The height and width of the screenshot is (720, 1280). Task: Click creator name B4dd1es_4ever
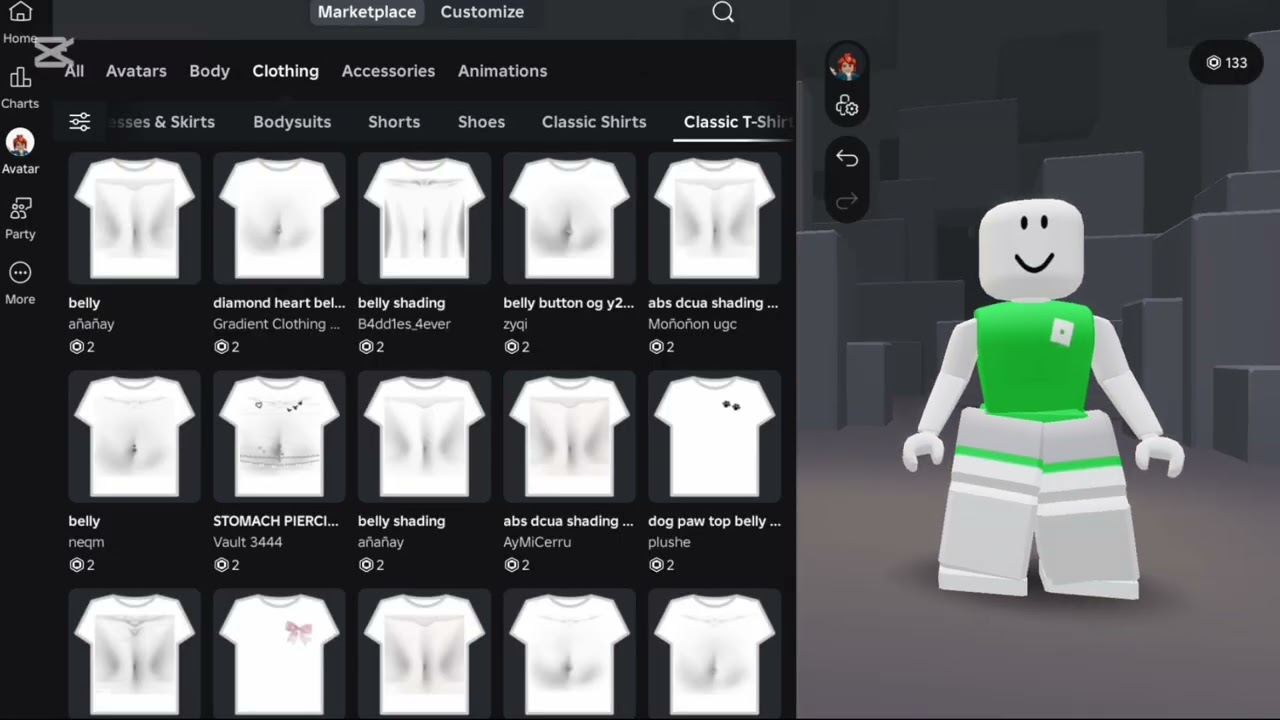pos(404,324)
